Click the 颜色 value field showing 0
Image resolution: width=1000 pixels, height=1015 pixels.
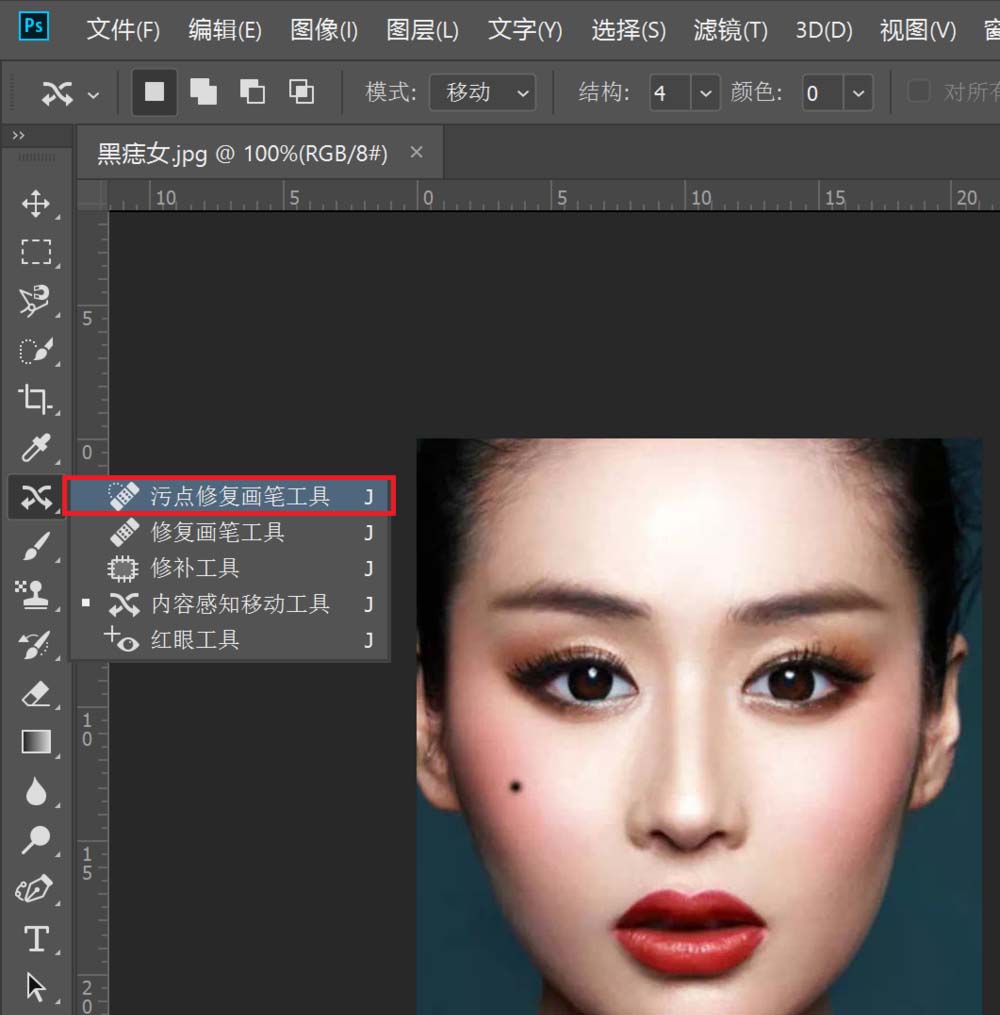(823, 93)
